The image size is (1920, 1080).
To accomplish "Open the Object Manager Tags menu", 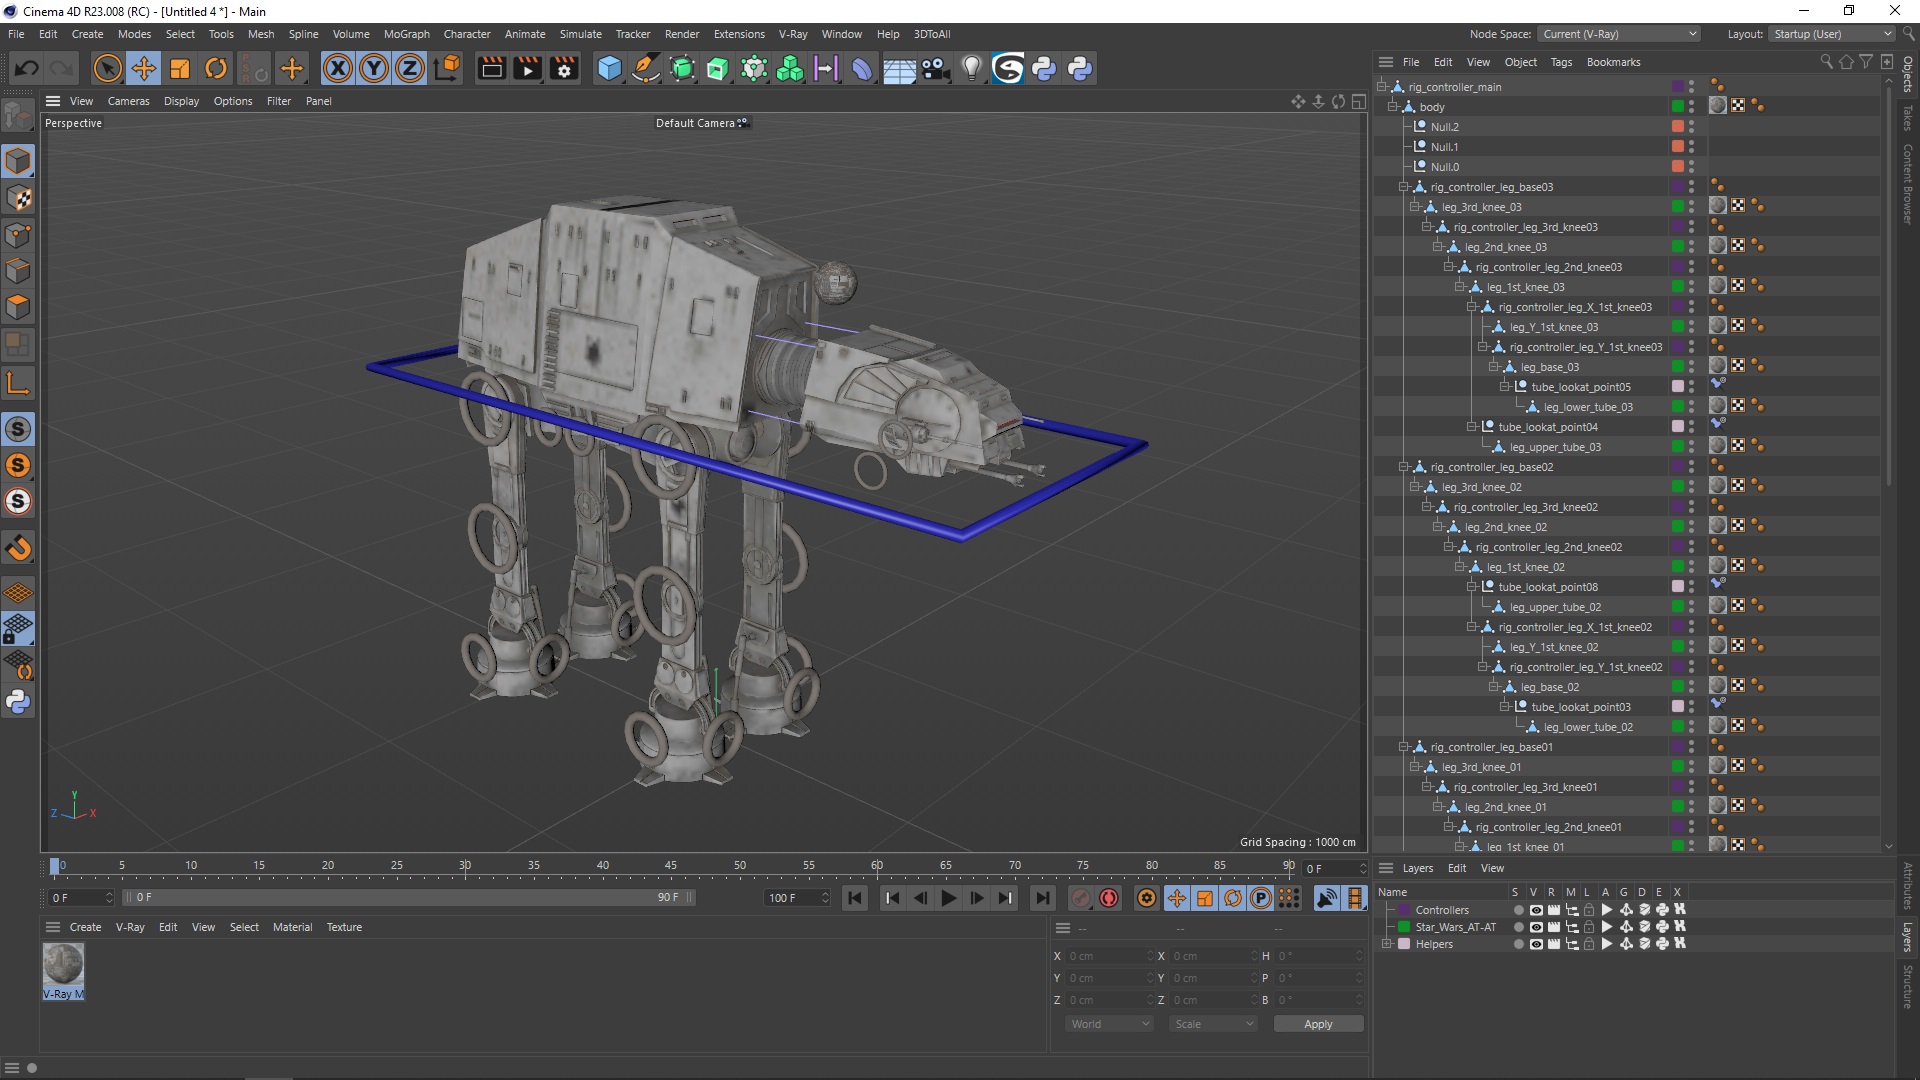I will [1561, 62].
